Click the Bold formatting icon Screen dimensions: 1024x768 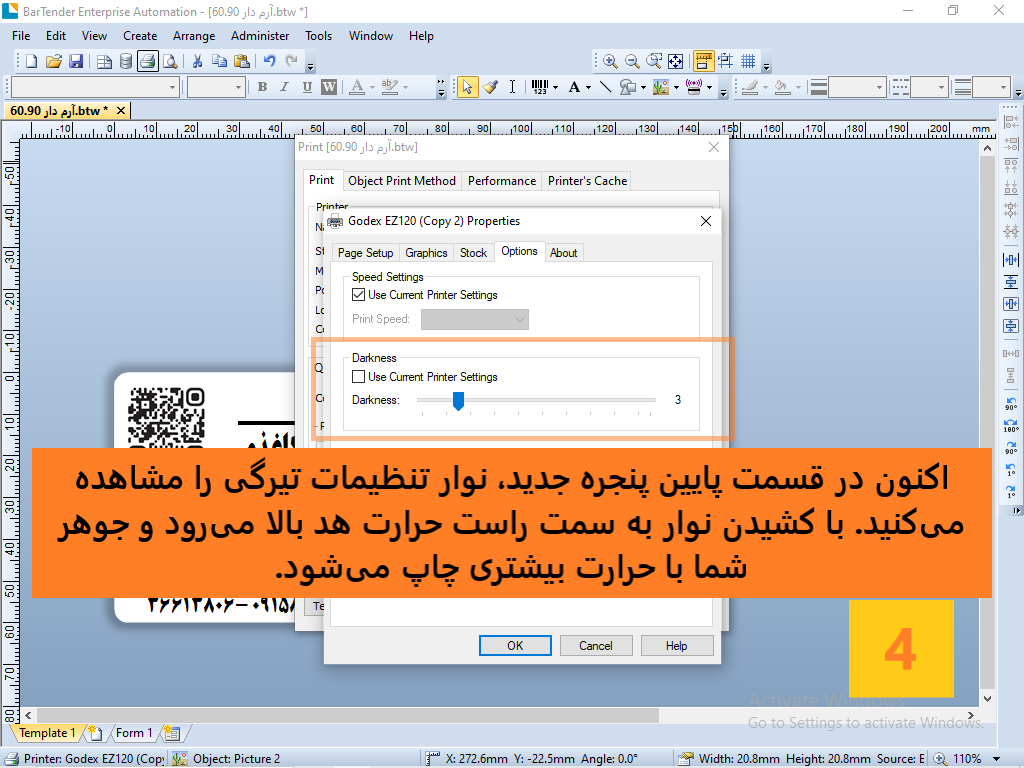tap(263, 87)
